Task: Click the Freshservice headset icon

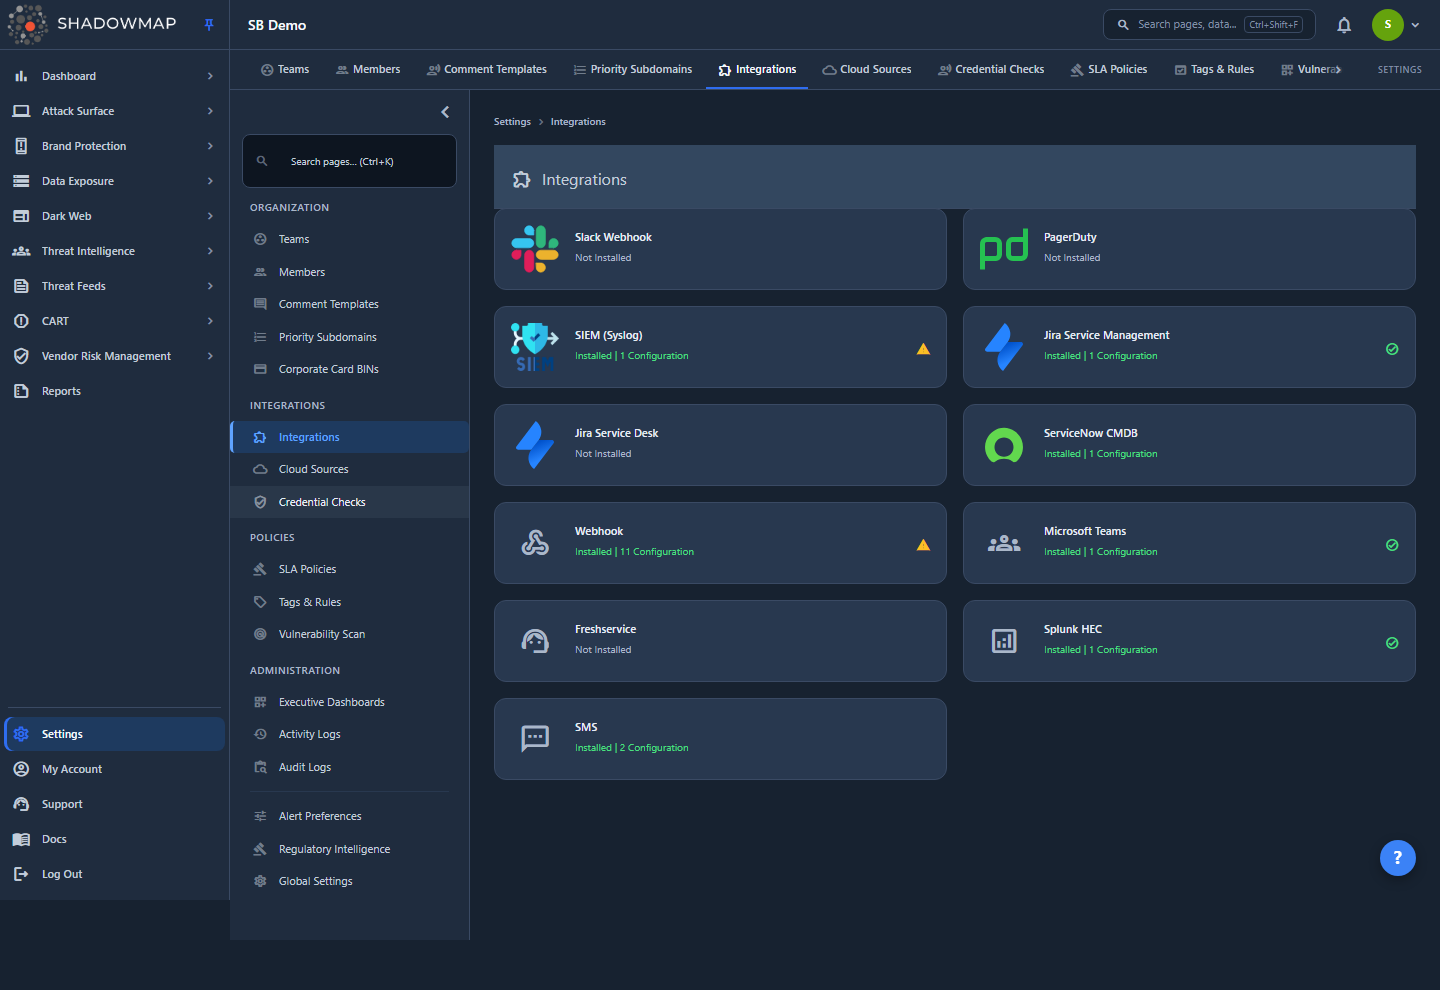Action: 535,641
